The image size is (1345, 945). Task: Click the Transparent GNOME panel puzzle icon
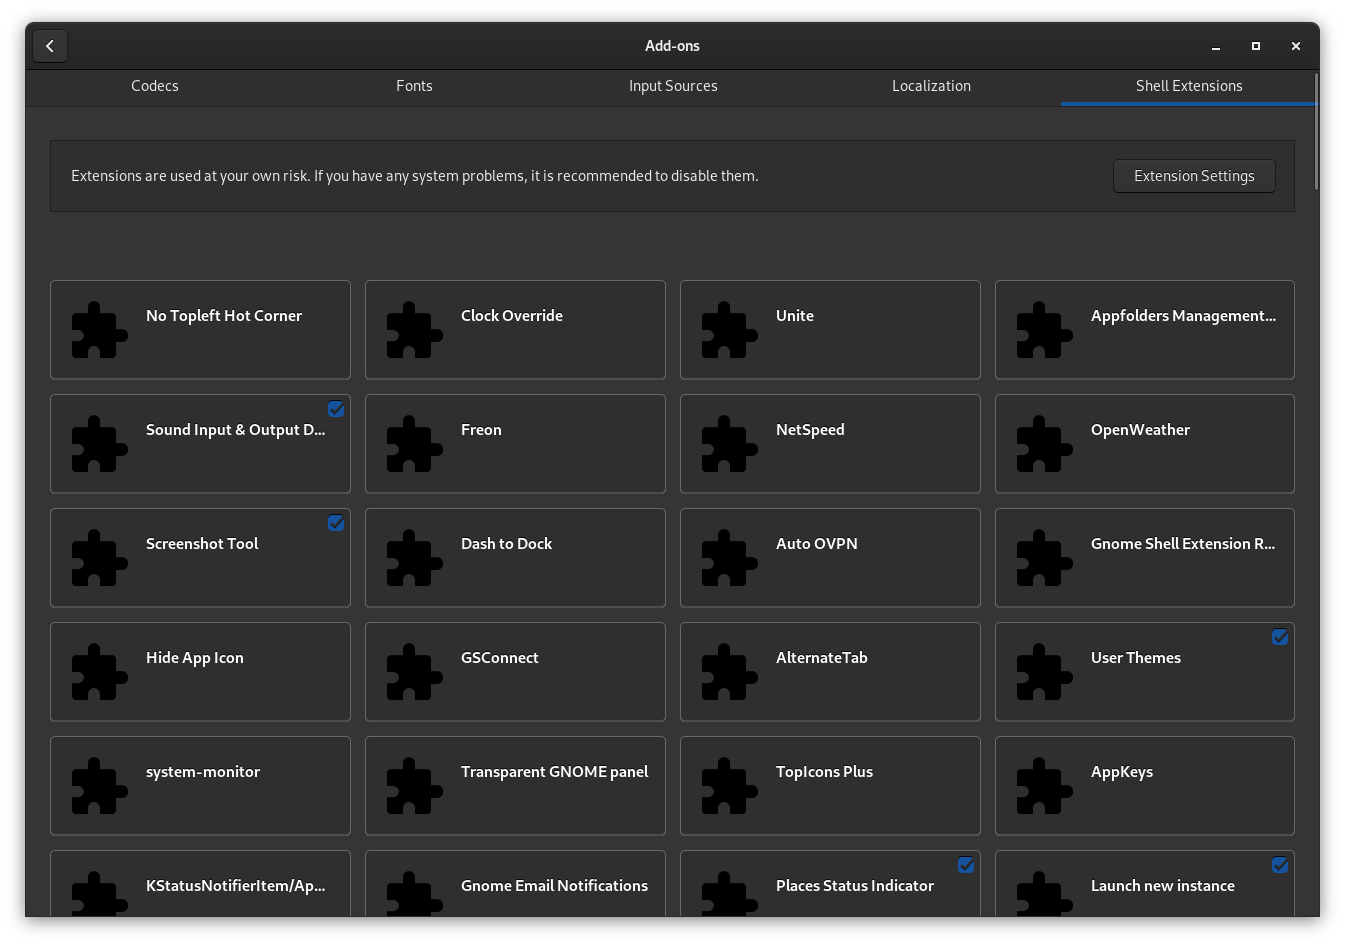pos(415,786)
